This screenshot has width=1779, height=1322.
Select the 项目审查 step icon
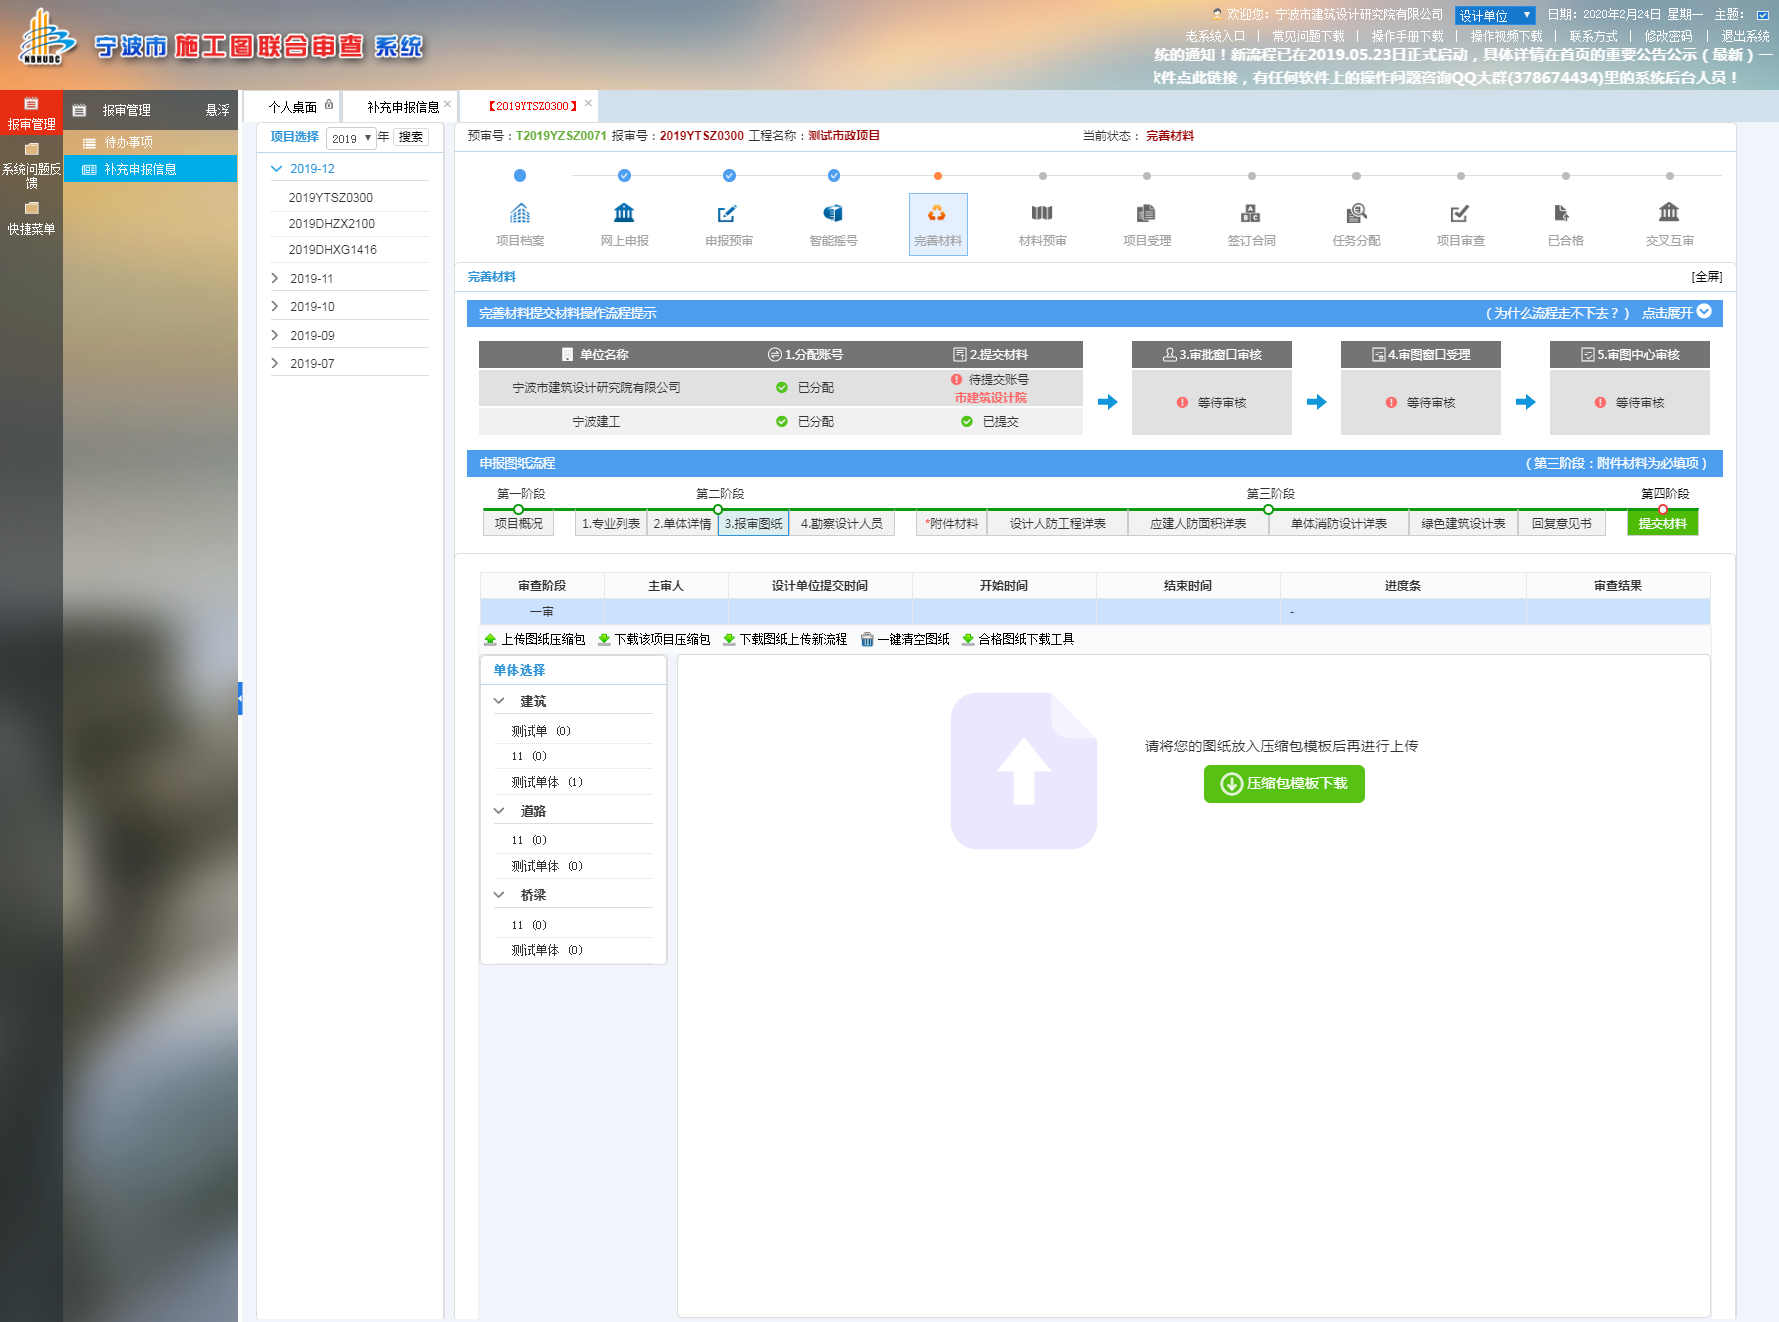click(1460, 214)
